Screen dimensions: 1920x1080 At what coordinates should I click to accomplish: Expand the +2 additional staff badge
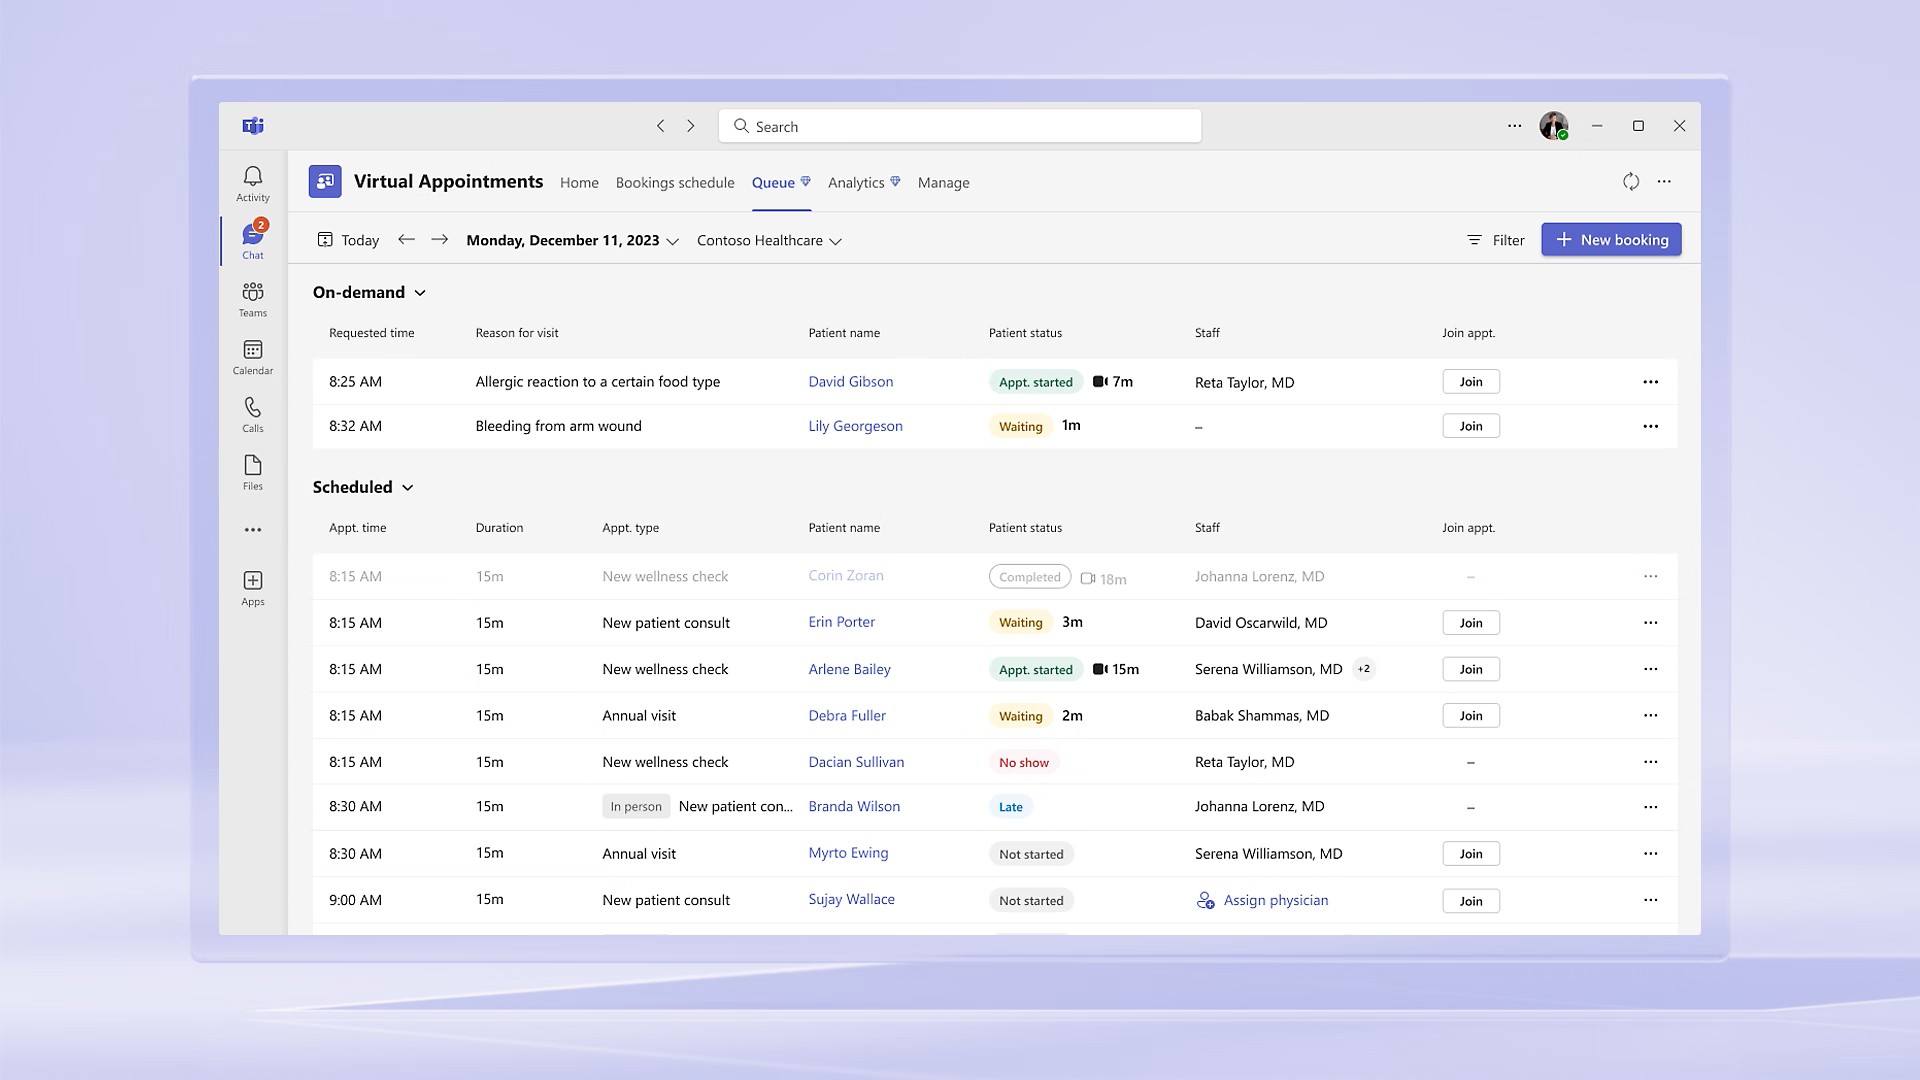coord(1364,669)
